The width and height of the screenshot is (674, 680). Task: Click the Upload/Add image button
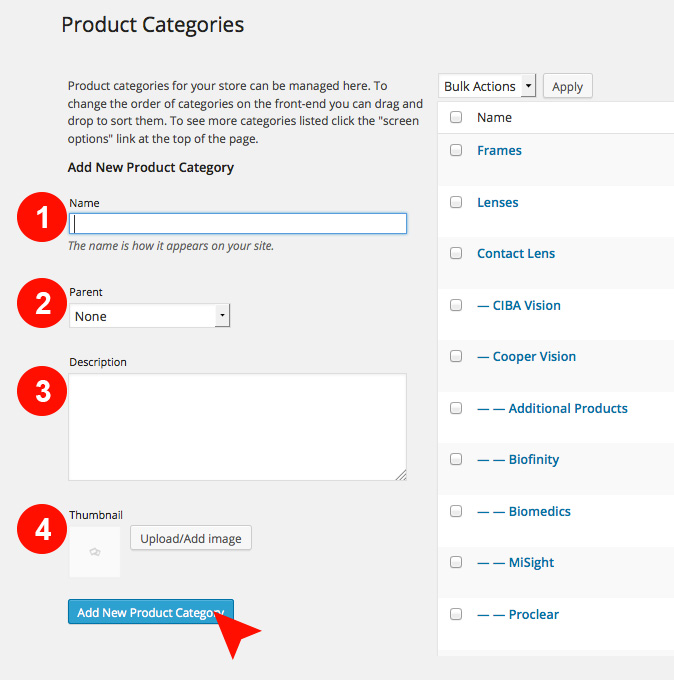click(191, 538)
